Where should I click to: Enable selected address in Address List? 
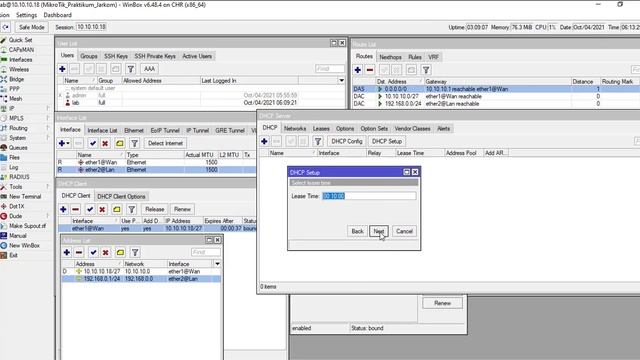pos(93,253)
